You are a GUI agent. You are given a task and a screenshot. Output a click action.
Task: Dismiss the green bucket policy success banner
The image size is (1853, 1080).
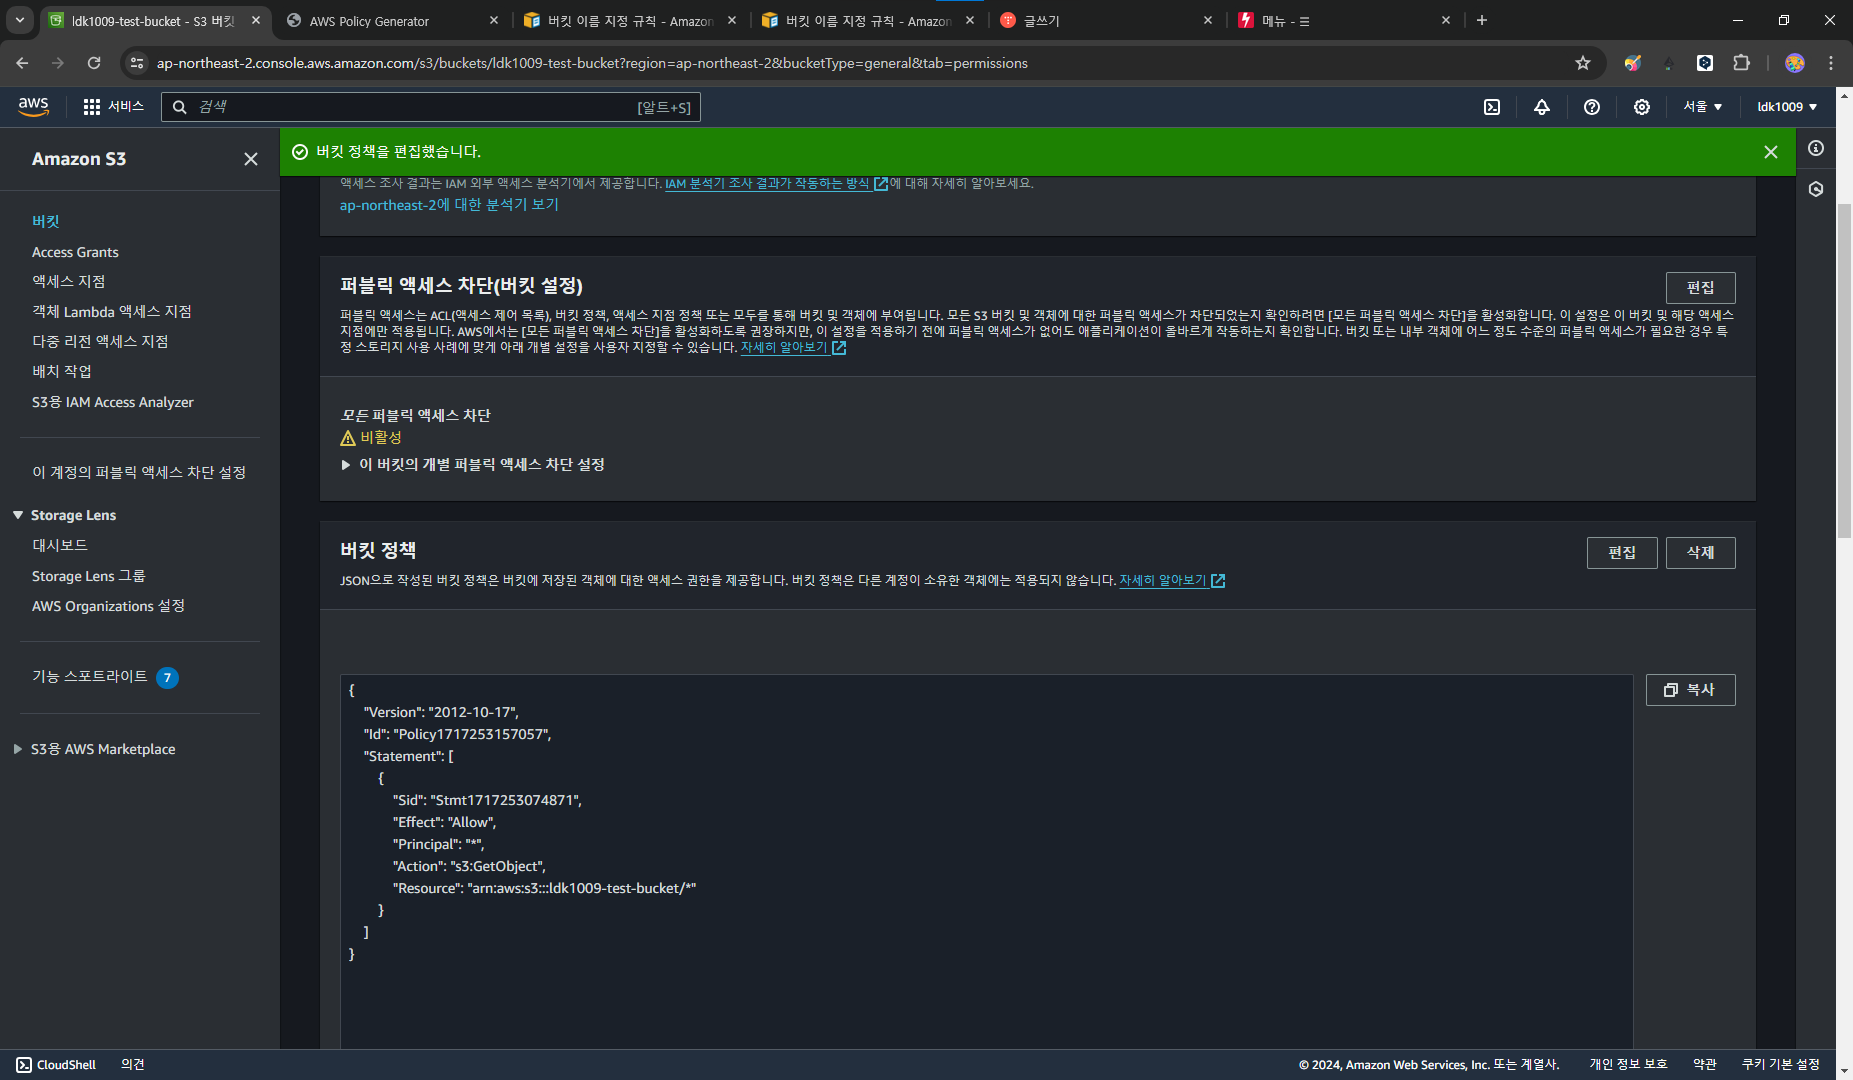click(1771, 152)
